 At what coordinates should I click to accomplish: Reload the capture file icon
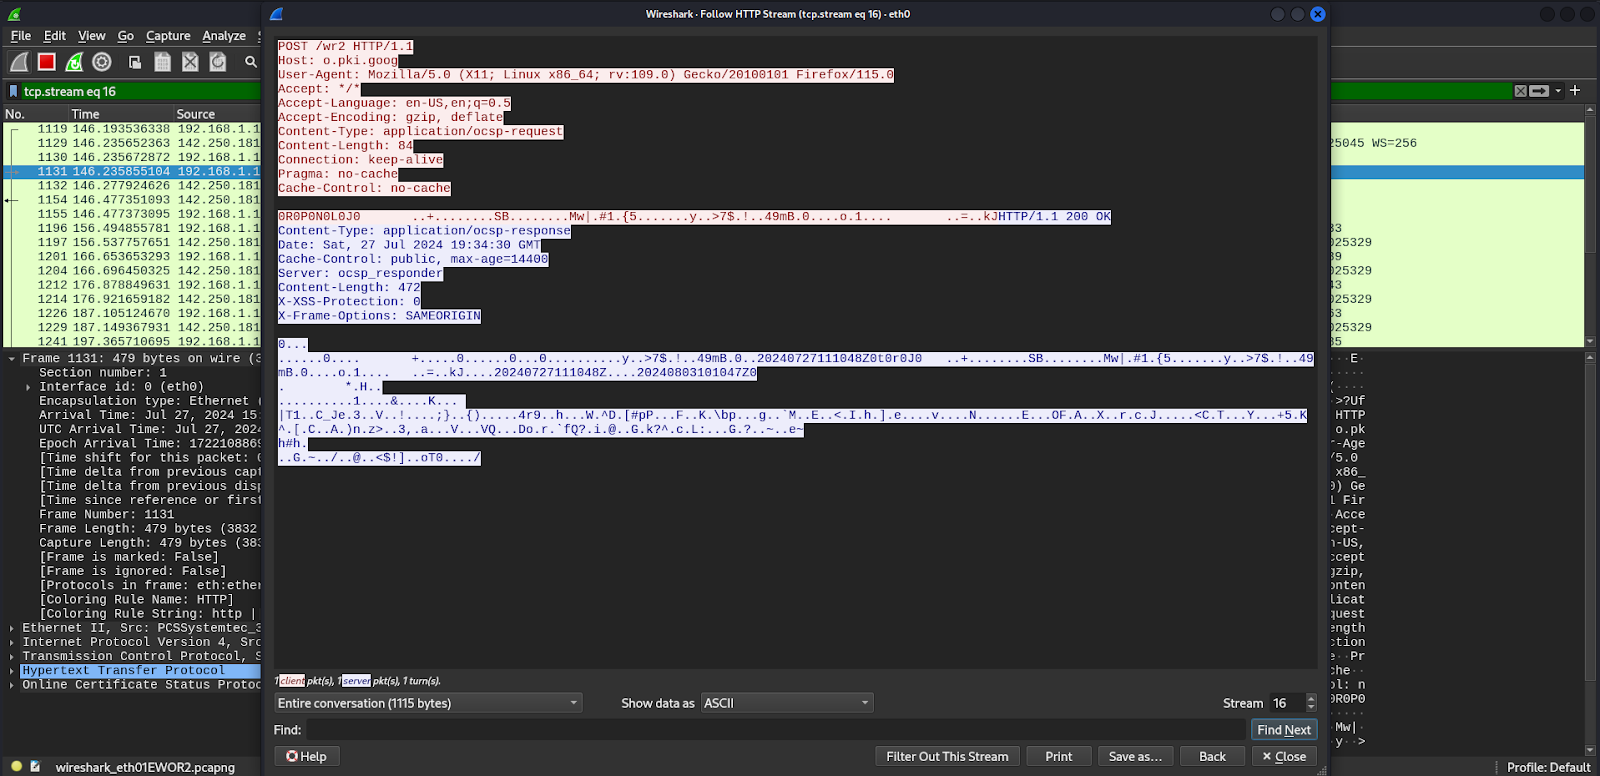[218, 62]
